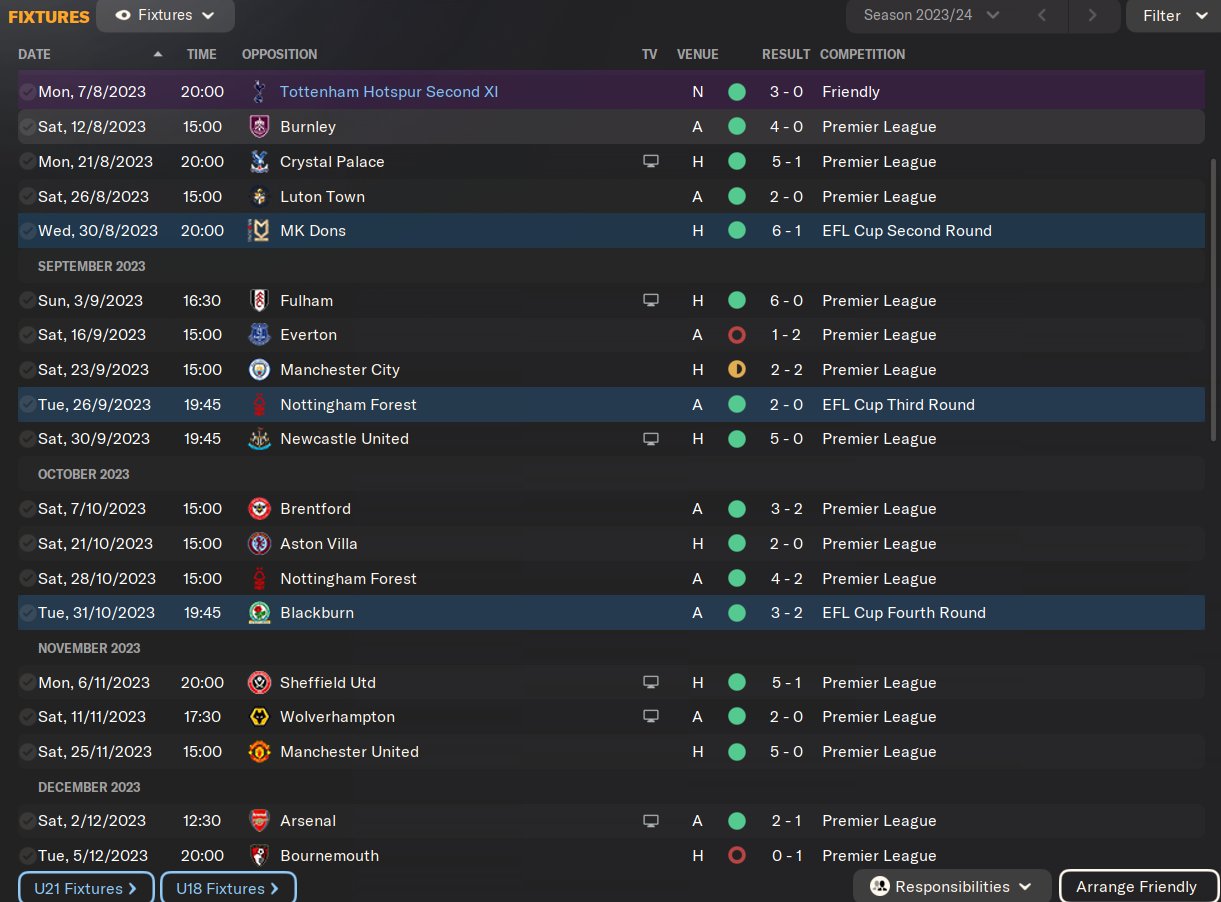Viewport: 1221px width, 902px height.
Task: Expand the Season 2023/24 selector
Action: [932, 15]
